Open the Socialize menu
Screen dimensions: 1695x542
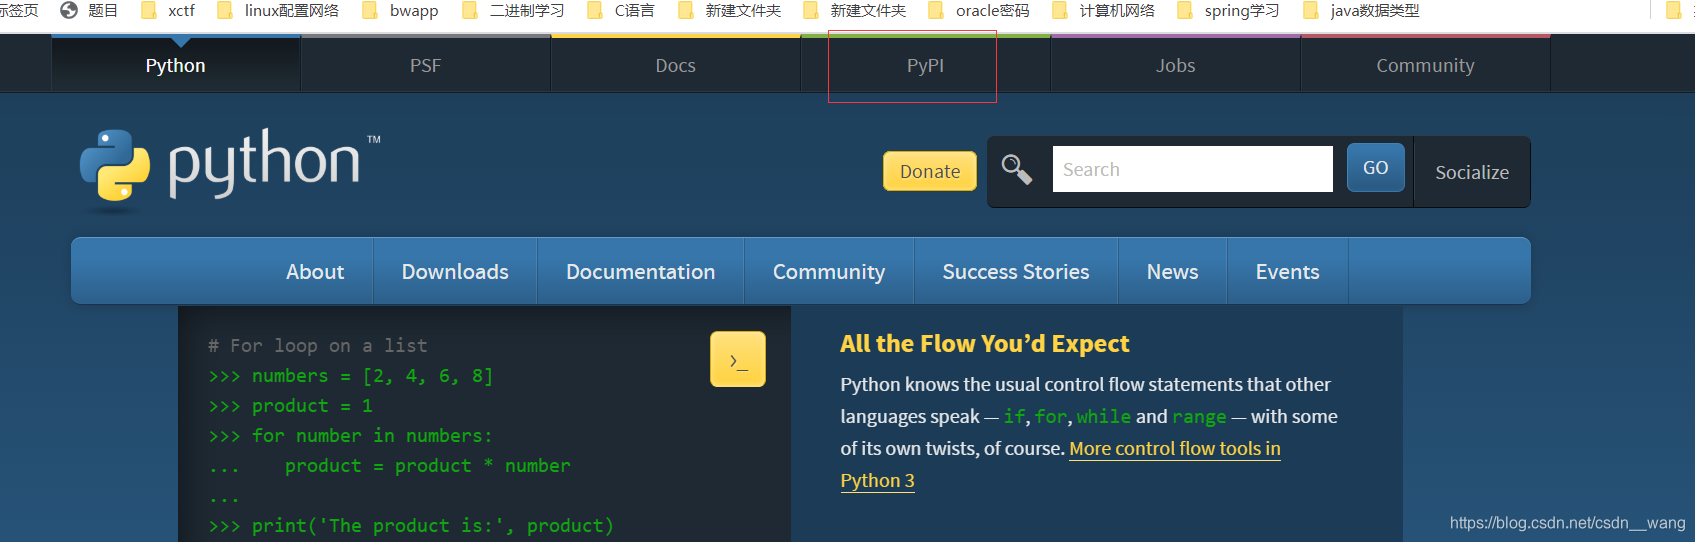point(1472,172)
